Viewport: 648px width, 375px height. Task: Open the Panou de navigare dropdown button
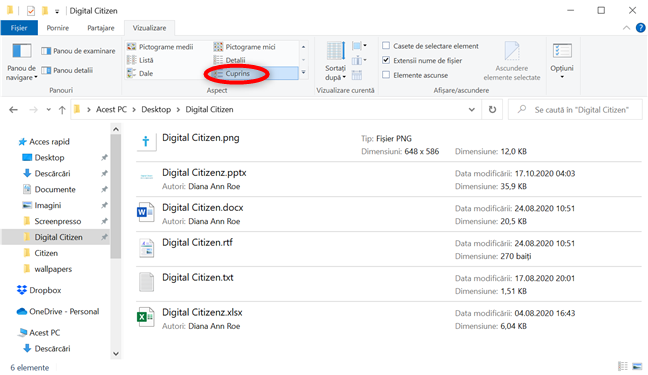[x=21, y=61]
